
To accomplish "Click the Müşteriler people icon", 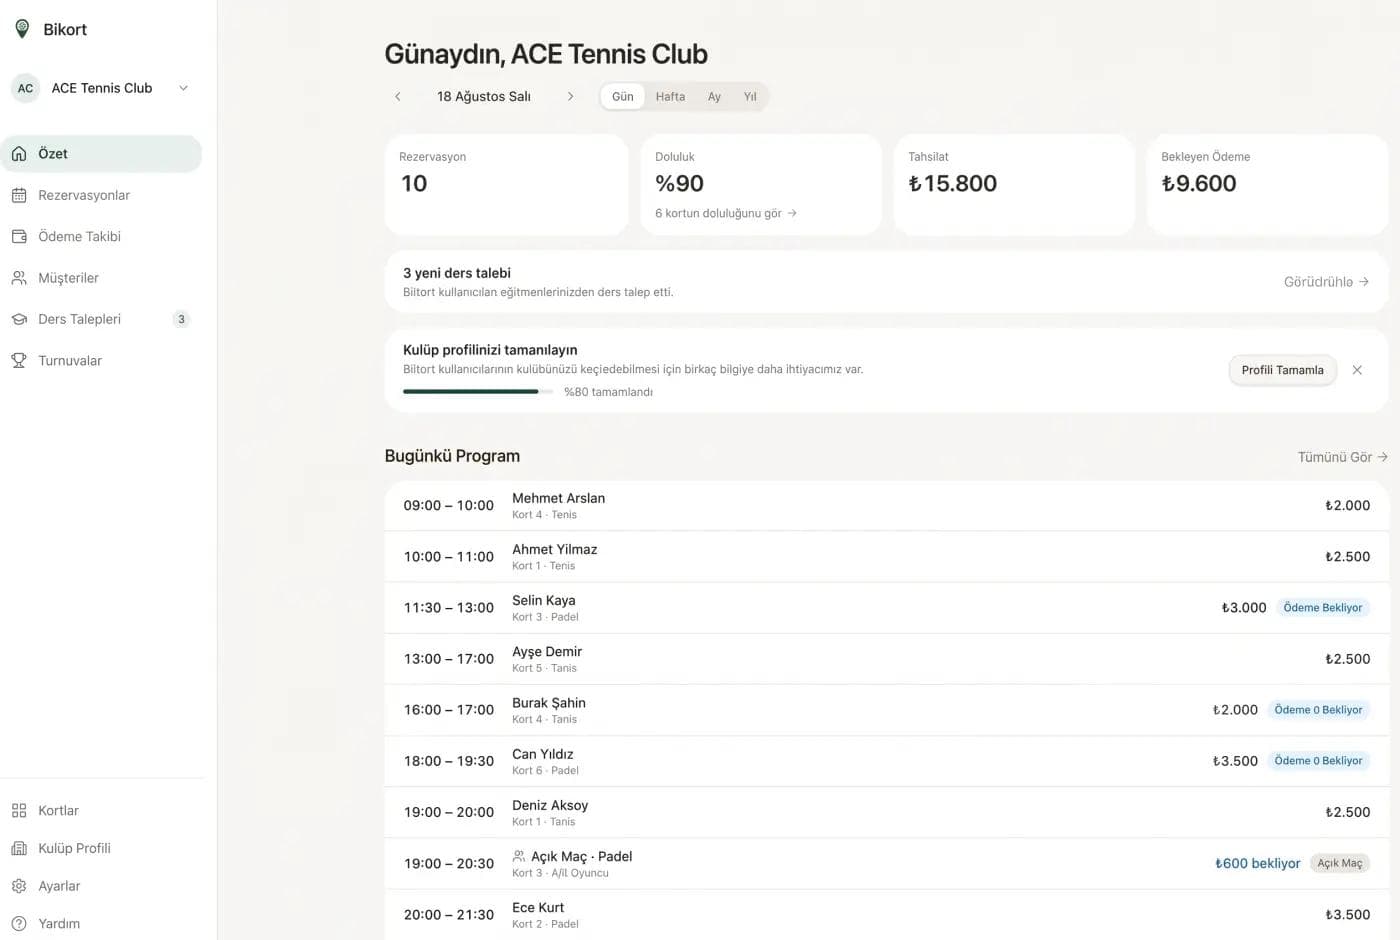I will (x=19, y=278).
